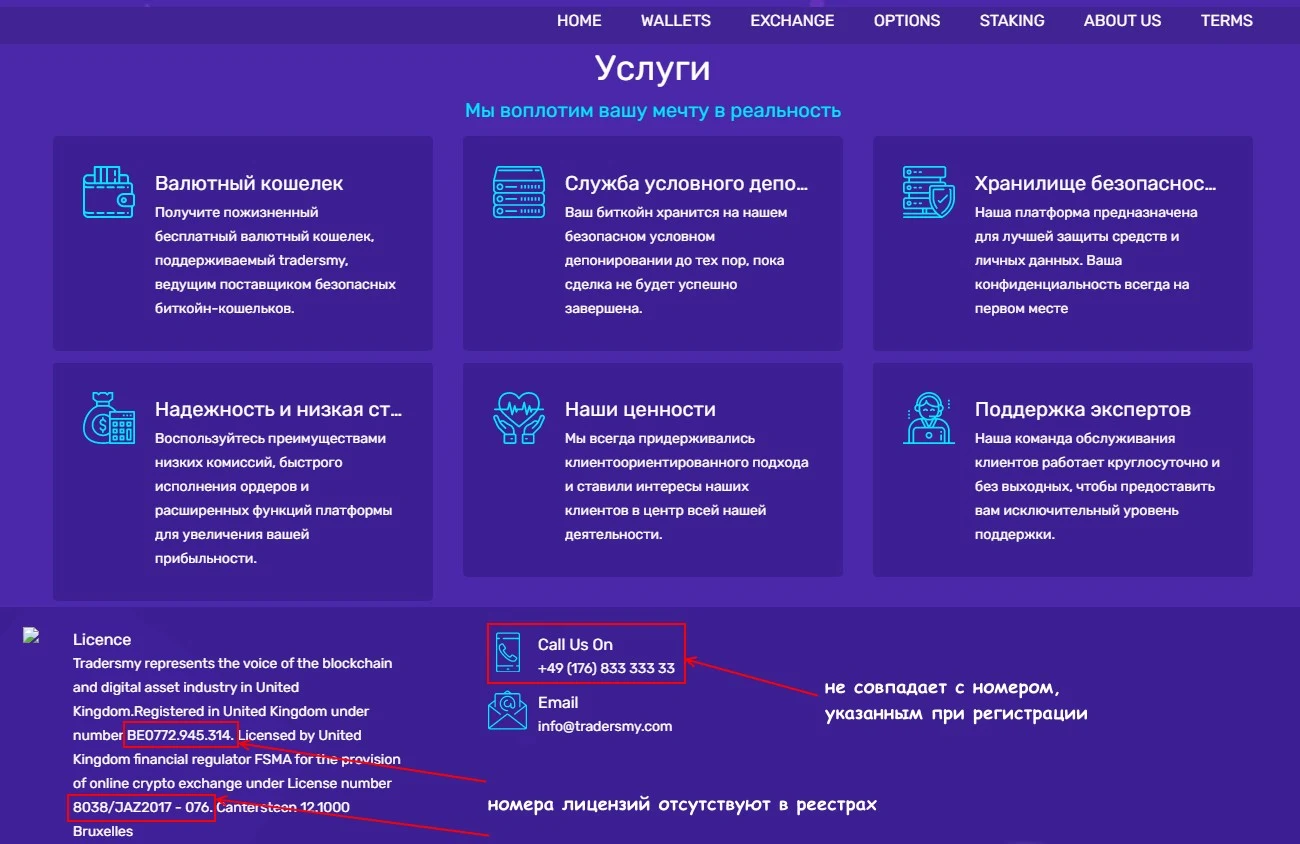Select the Валютный кошелек card heading
1300x844 pixels.
coord(249,183)
